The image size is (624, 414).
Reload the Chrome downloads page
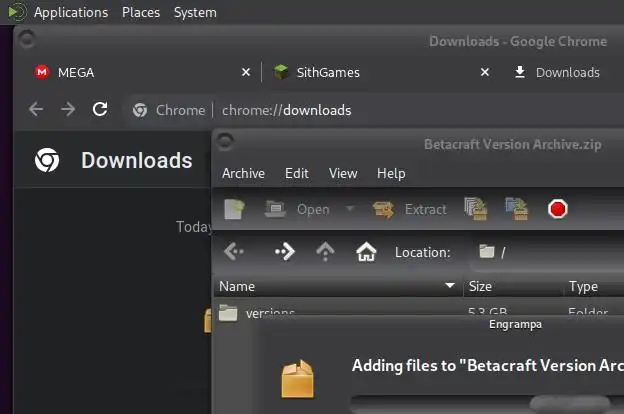click(100, 109)
